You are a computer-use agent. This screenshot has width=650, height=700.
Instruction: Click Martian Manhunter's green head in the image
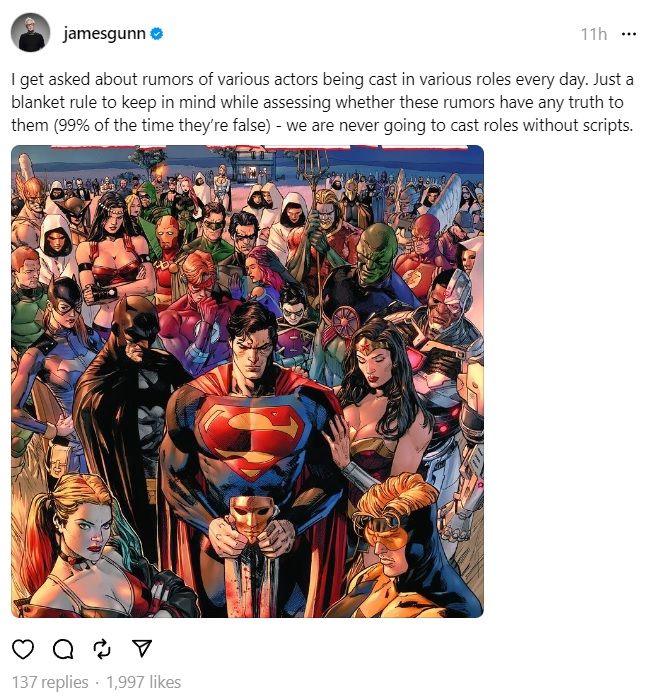coord(377,255)
